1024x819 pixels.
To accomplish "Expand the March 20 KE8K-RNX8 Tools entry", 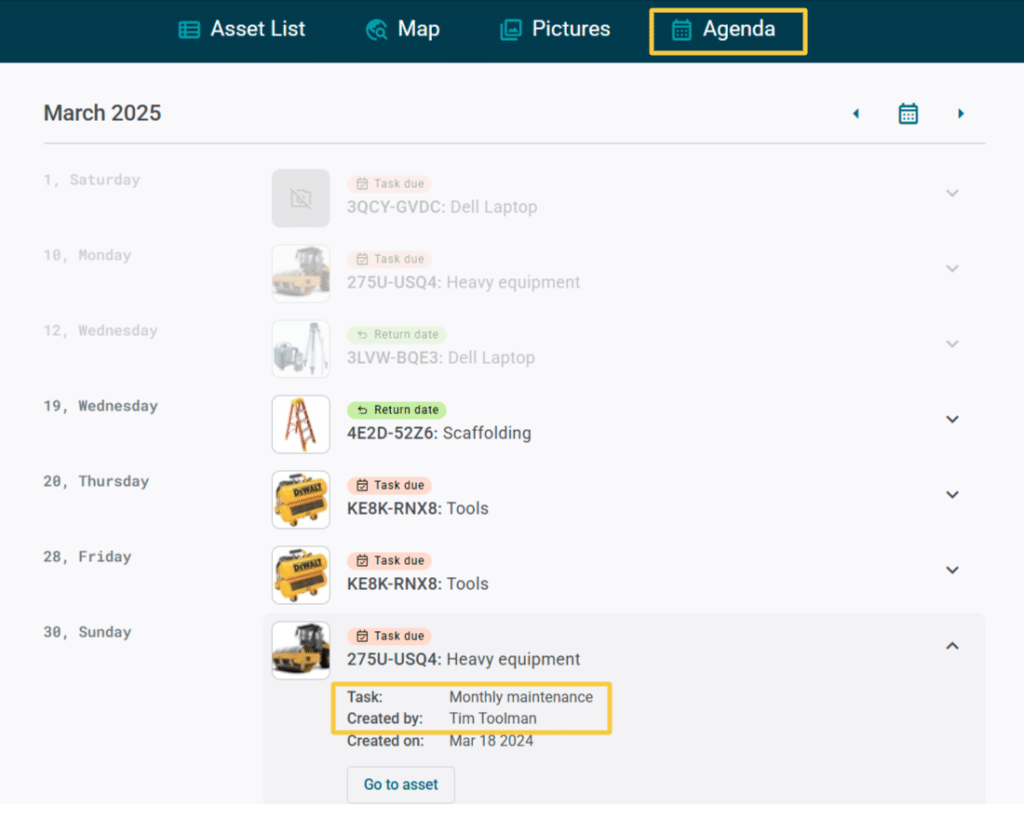I will click(951, 494).
